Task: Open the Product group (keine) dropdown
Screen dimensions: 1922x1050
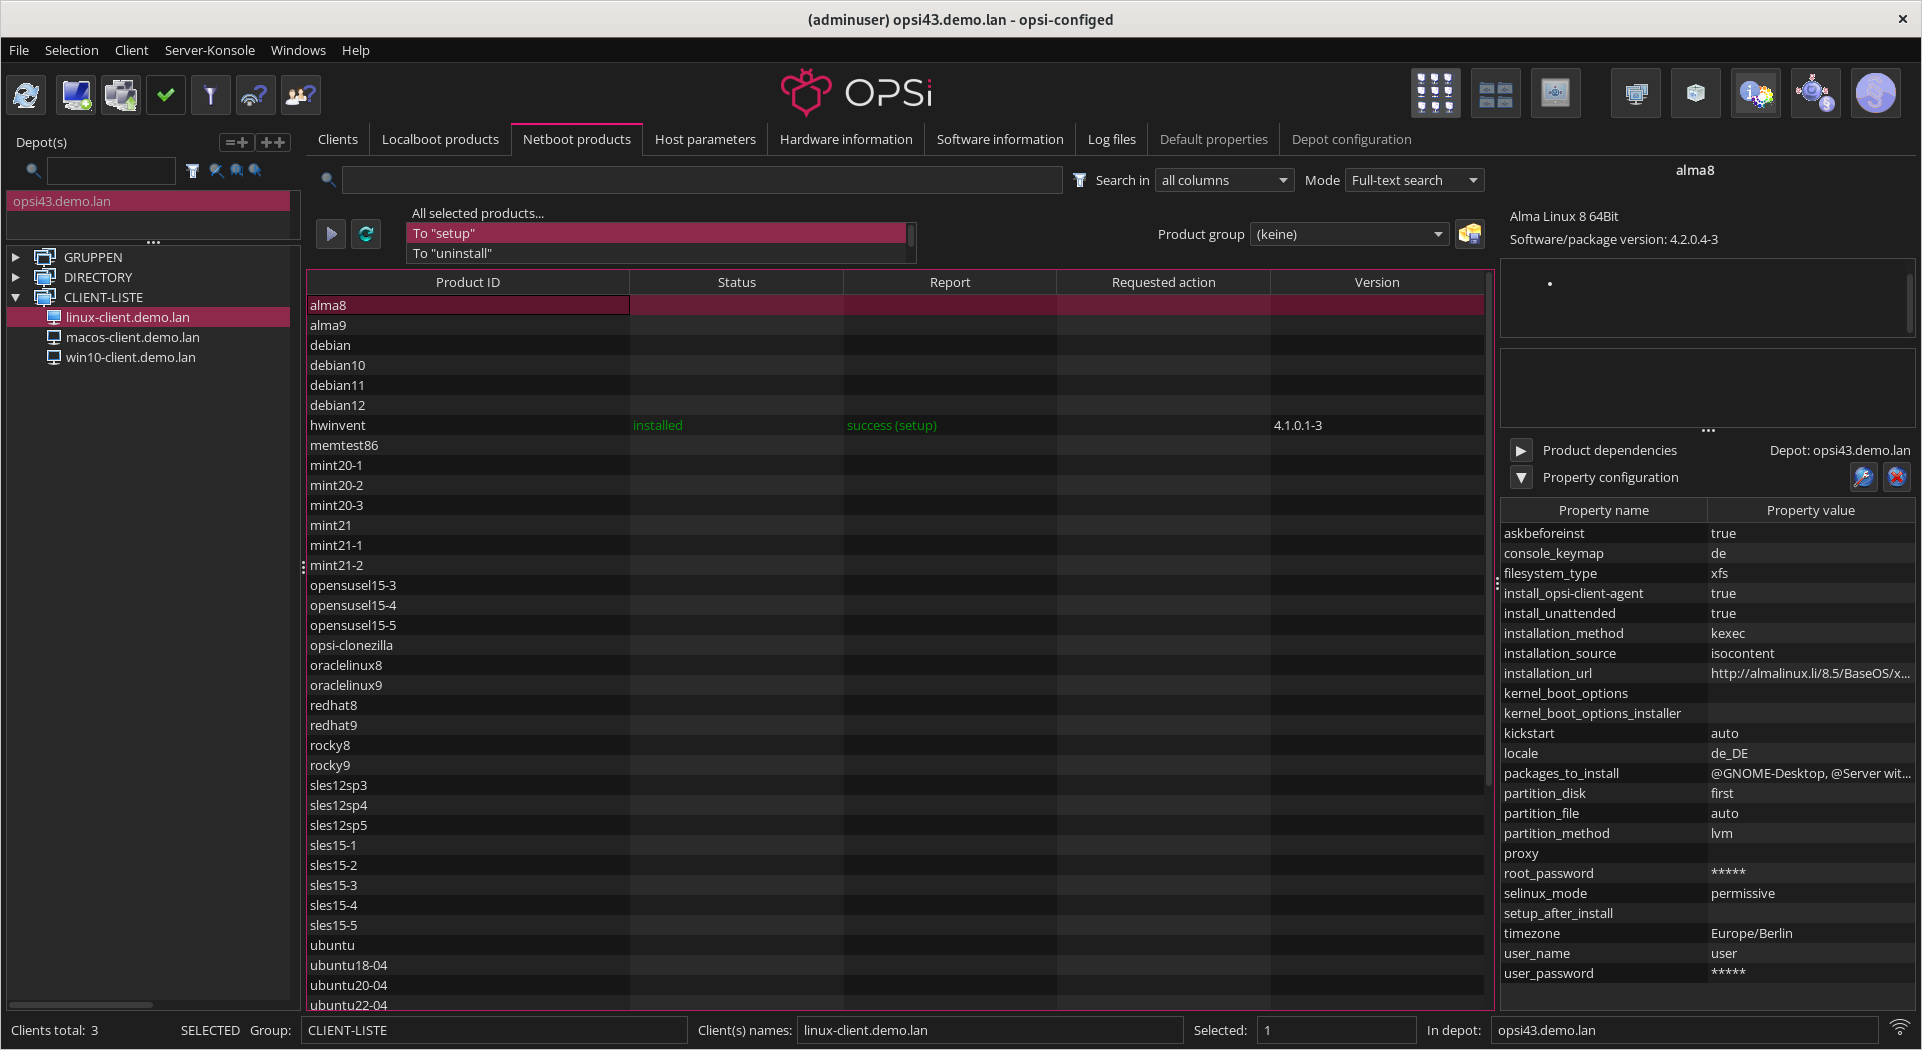Action: tap(1349, 234)
